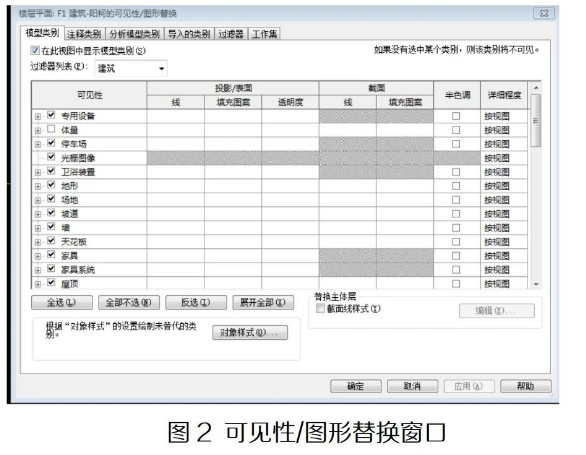Screen dimensions: 586x455
Task: Uncheck visibility of 停车场
Action: coord(51,143)
